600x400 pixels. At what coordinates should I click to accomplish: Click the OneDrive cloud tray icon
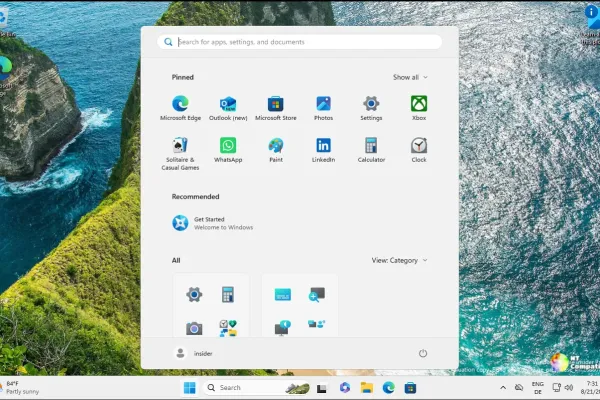(x=519, y=388)
